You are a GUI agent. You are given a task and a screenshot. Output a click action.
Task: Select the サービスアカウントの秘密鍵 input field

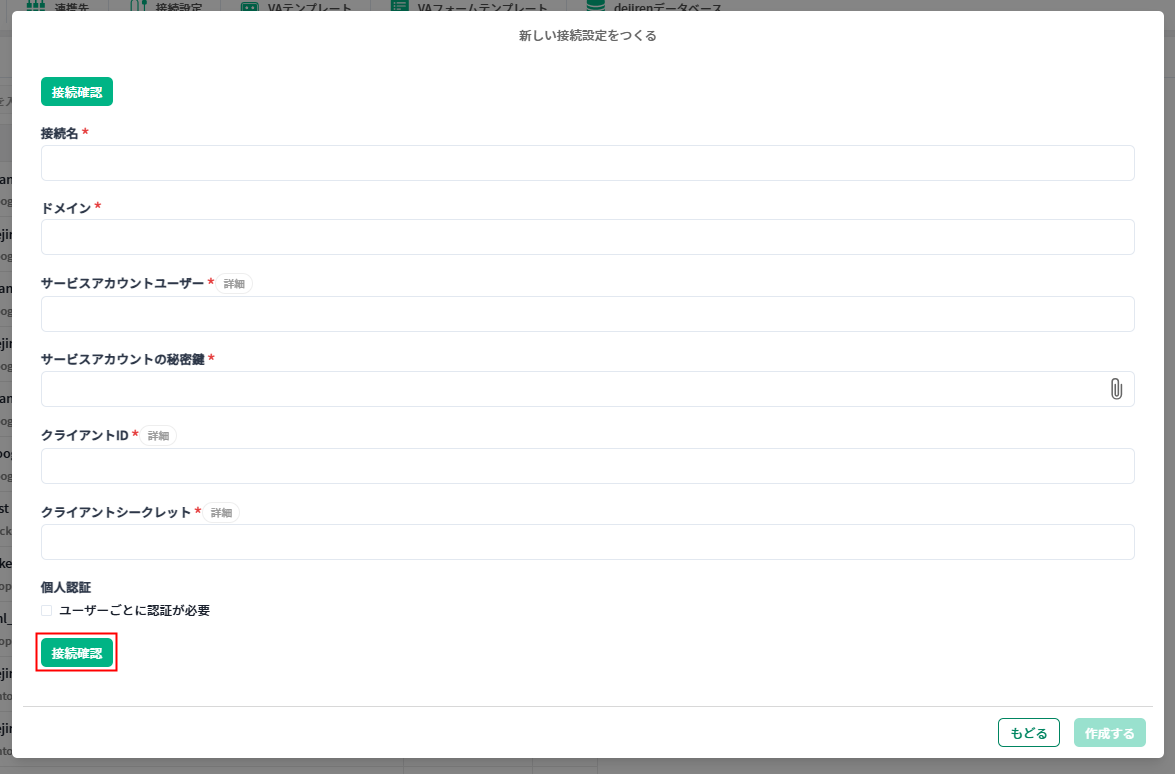[570, 389]
